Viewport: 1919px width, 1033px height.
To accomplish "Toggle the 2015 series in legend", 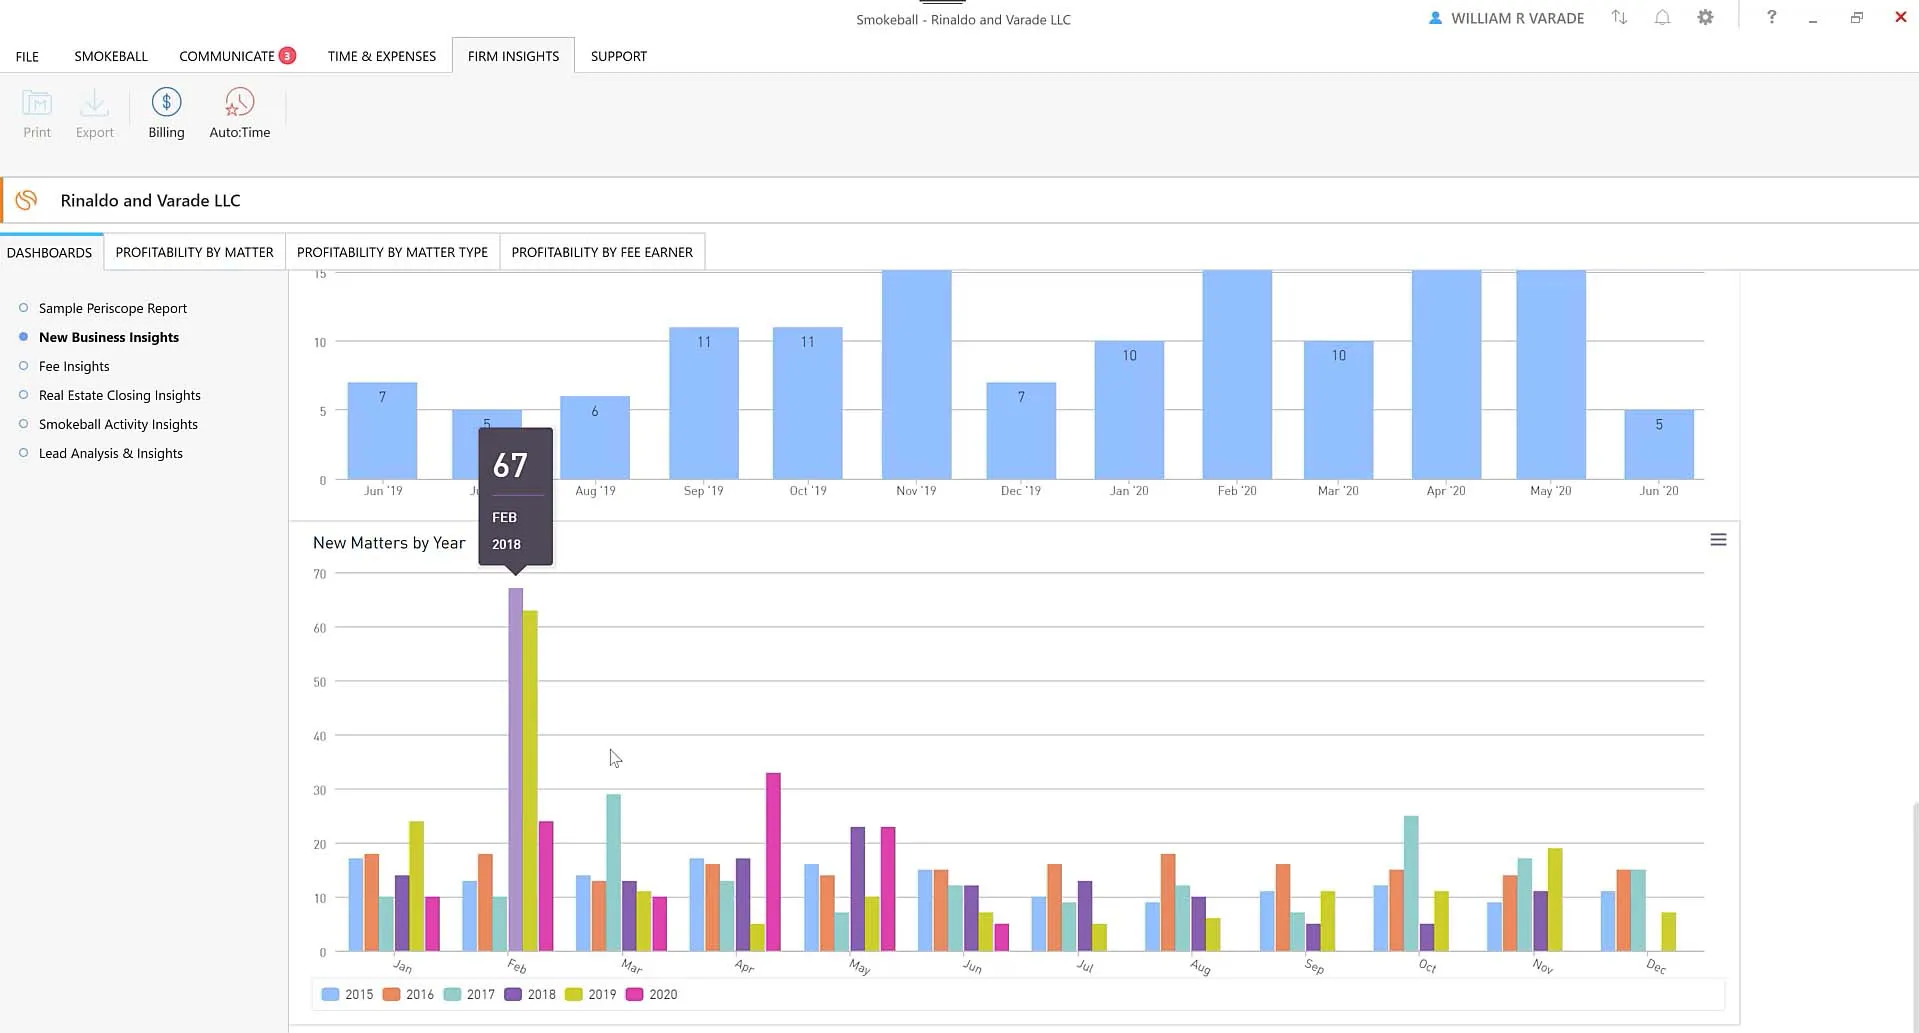I will [347, 994].
